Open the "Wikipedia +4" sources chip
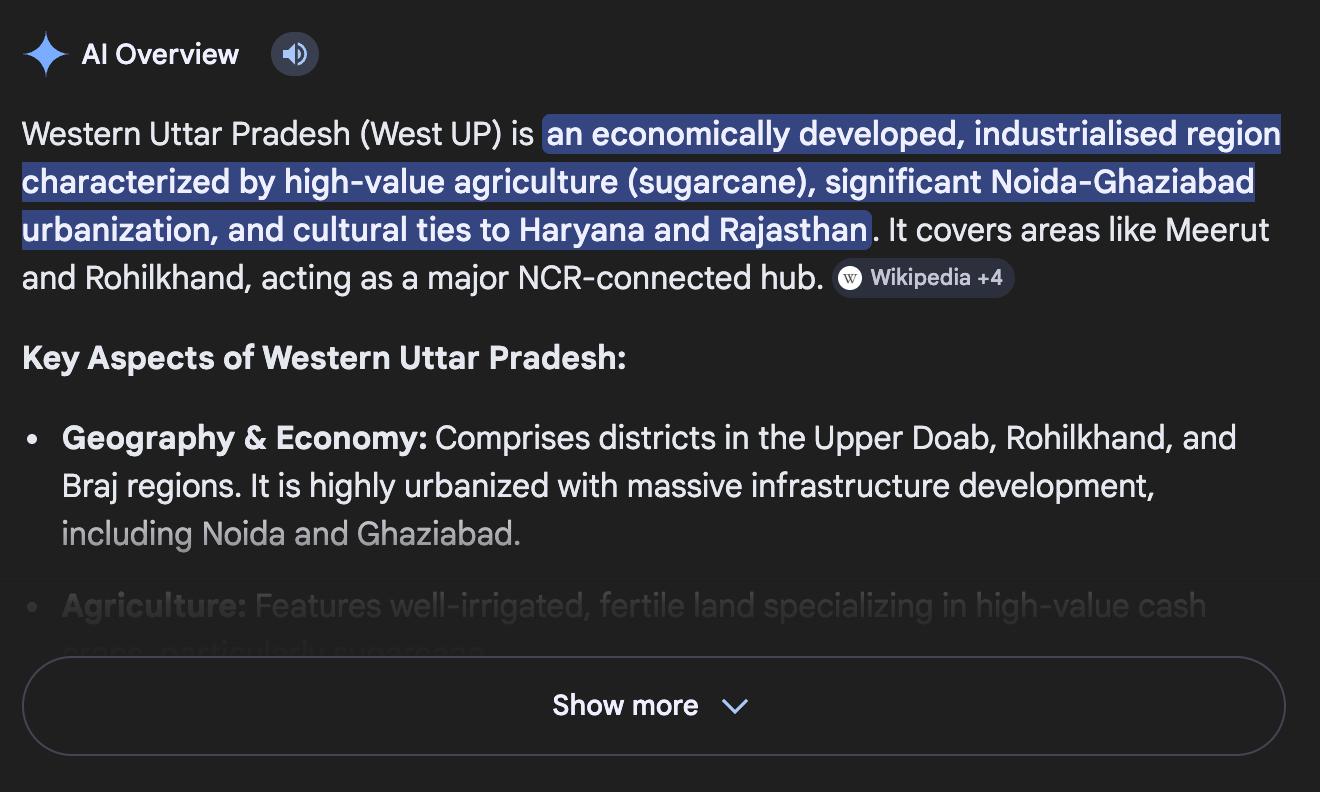Image resolution: width=1320 pixels, height=792 pixels. coord(923,278)
